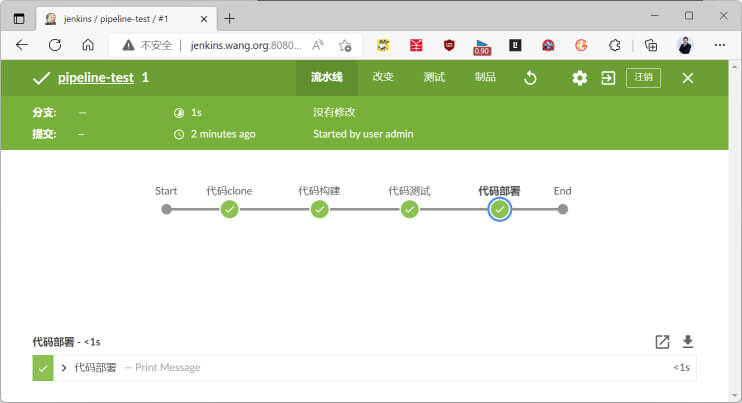Open the user profile avatar
Viewport: 742px width, 403px height.
(x=685, y=45)
